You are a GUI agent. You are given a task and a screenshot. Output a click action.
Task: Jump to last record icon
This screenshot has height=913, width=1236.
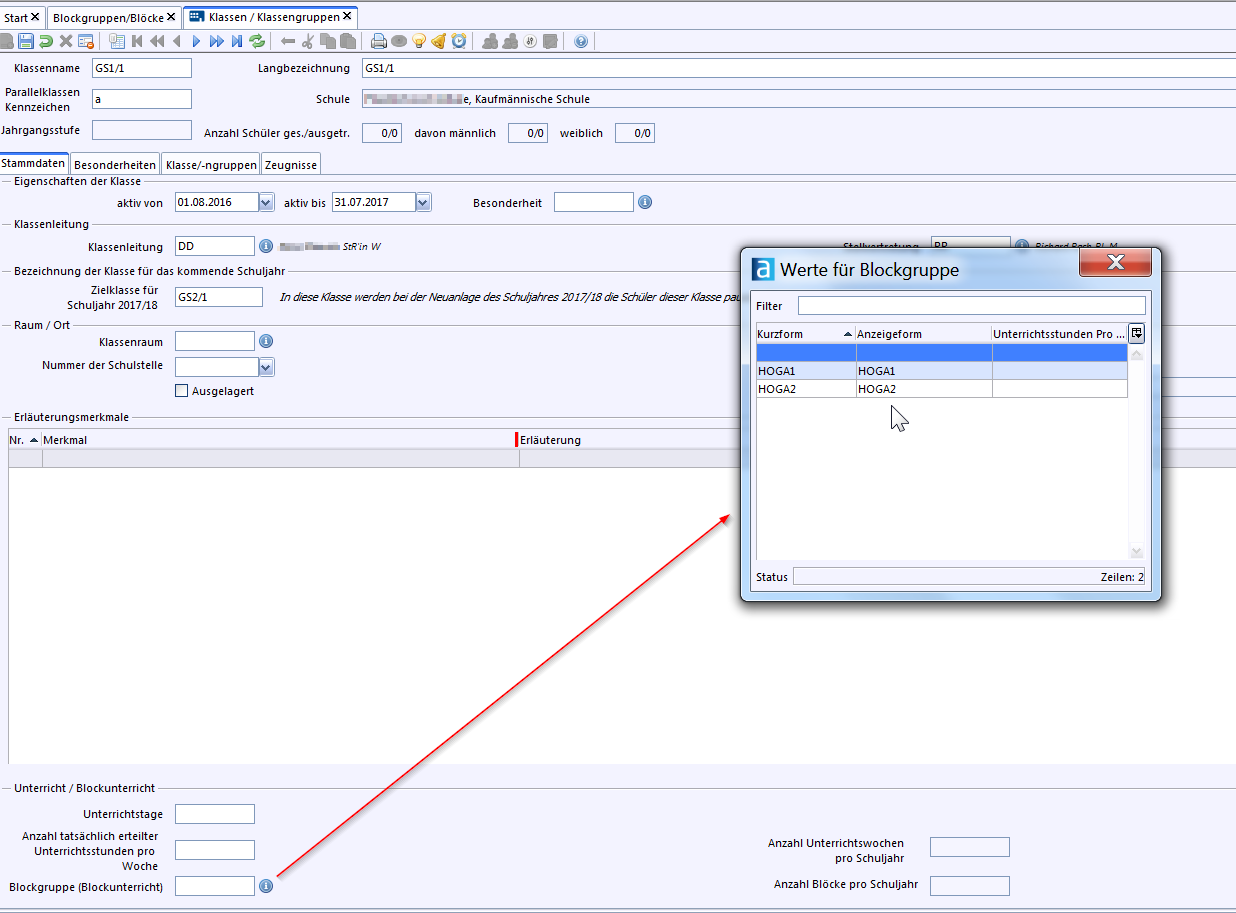coord(237,41)
